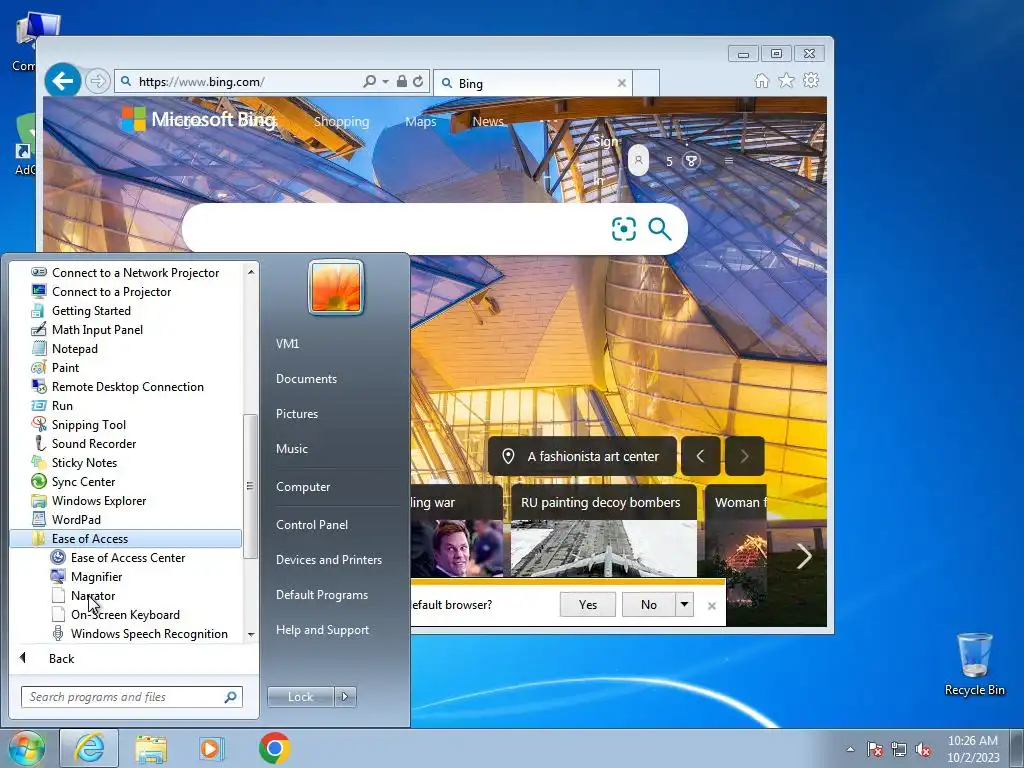Open Pictures library
This screenshot has width=1024, height=768.
coord(296,413)
